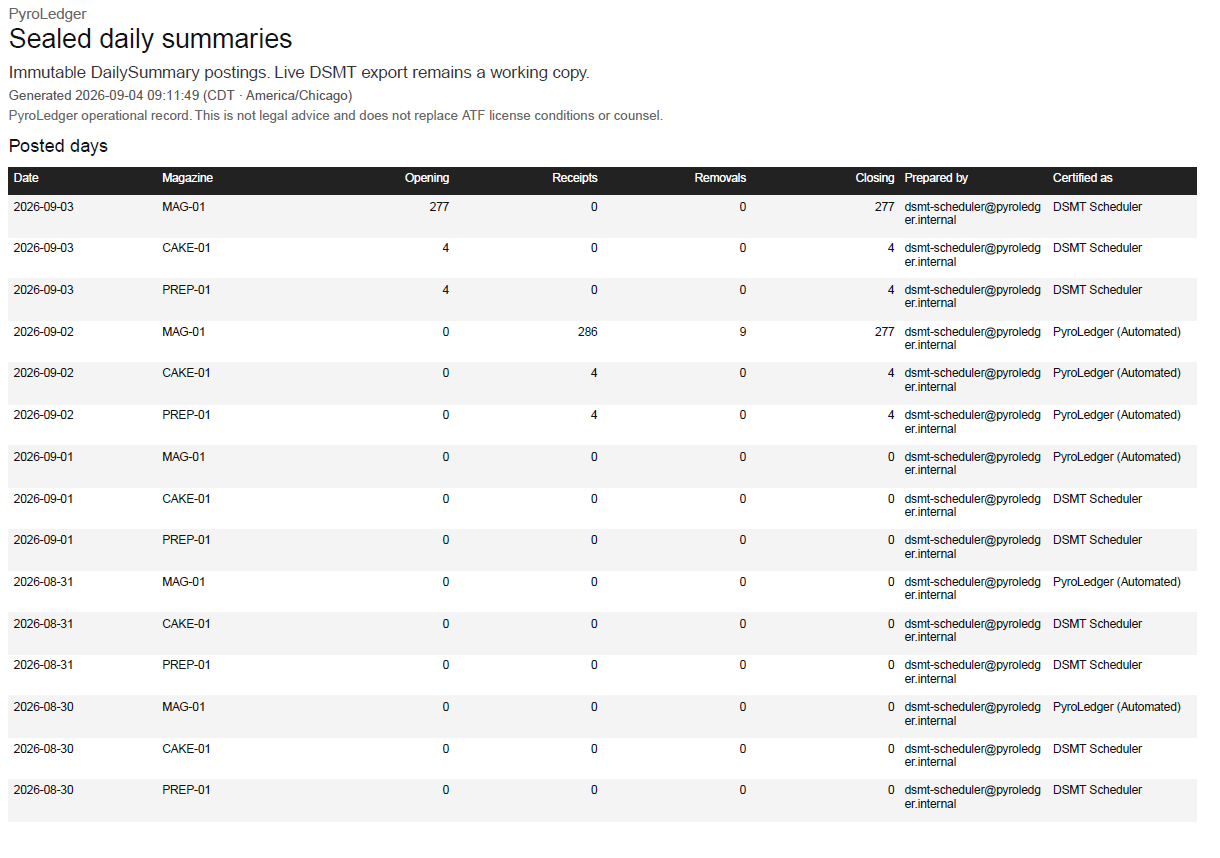Click the Removals column header
This screenshot has width=1220, height=858.
click(720, 178)
